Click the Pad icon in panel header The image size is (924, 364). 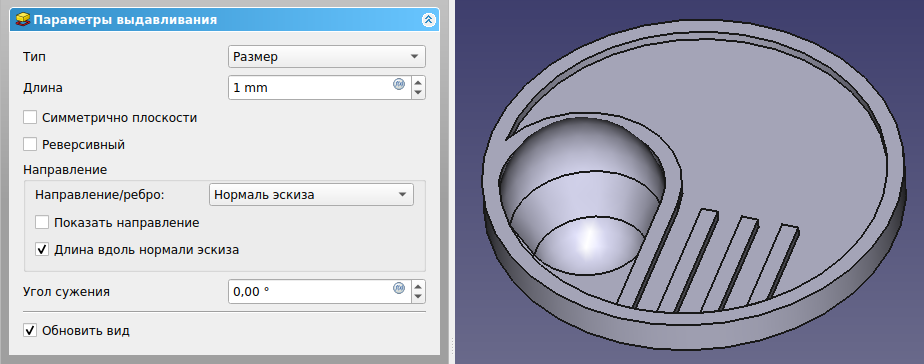22,20
